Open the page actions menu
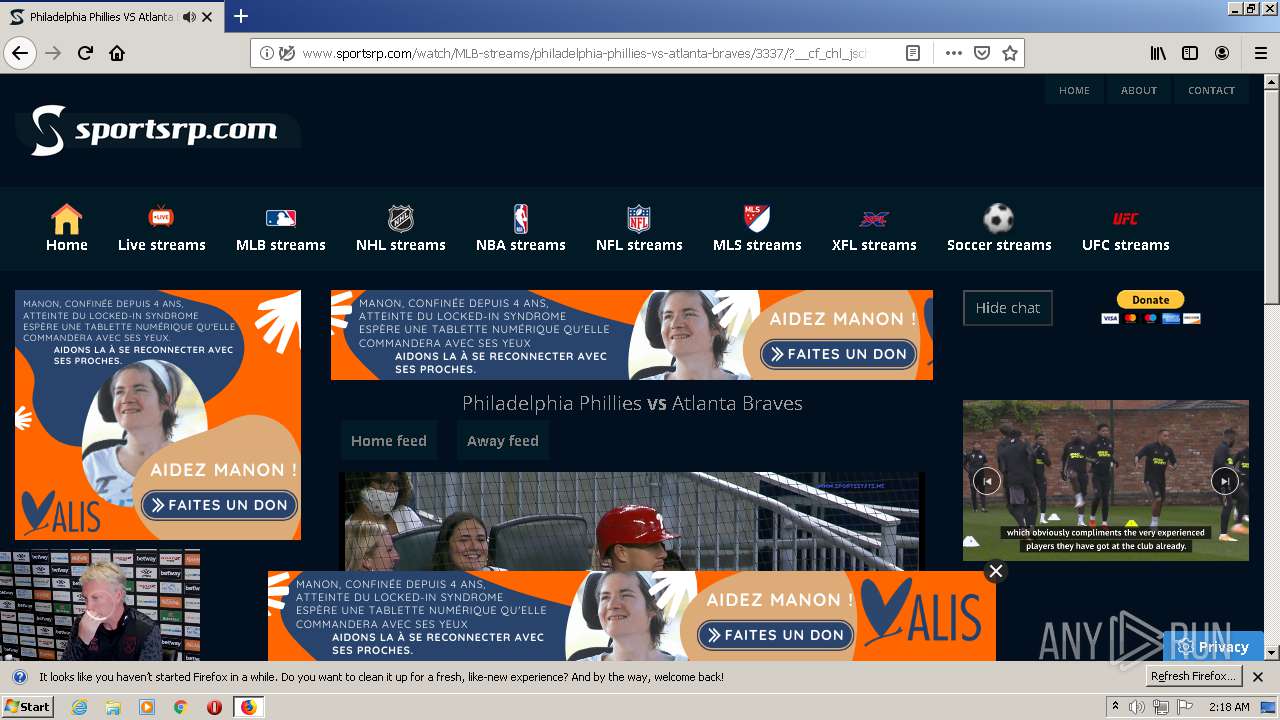 coord(954,53)
